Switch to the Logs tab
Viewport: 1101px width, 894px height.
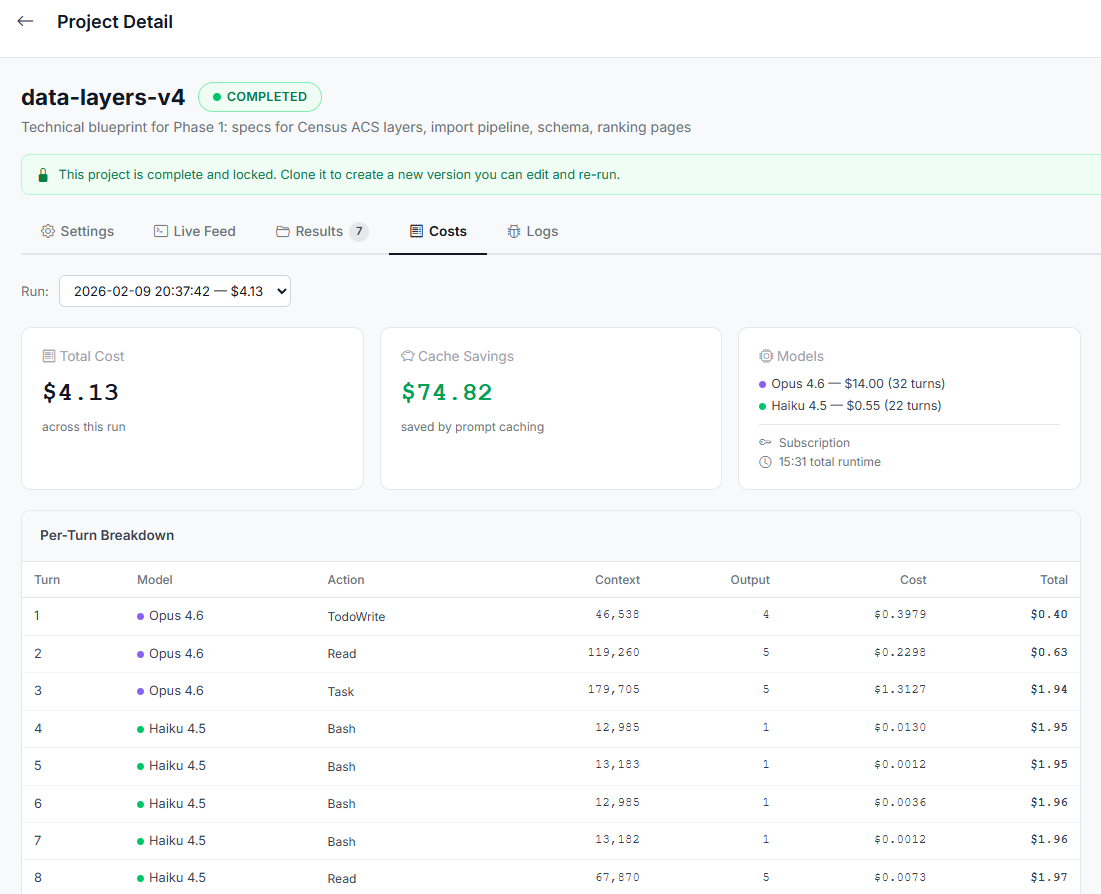point(532,231)
